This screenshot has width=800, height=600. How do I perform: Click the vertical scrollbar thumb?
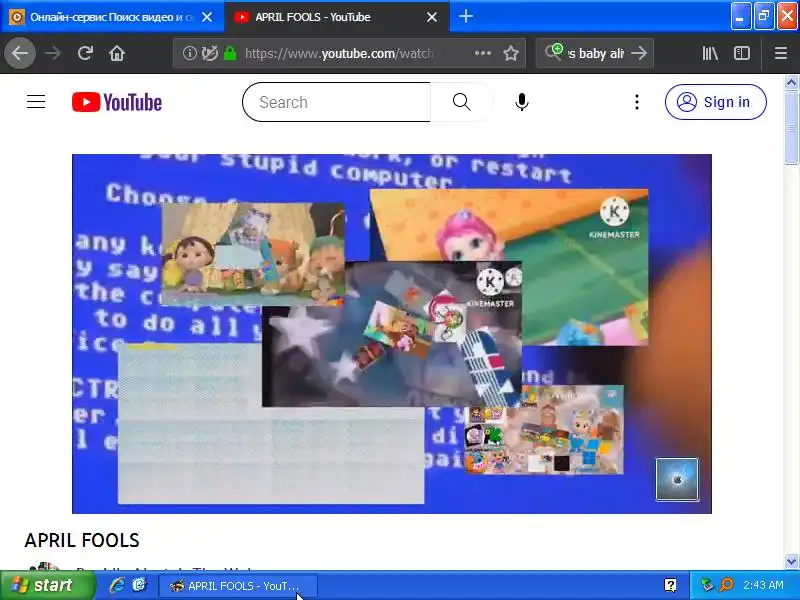pos(791,128)
